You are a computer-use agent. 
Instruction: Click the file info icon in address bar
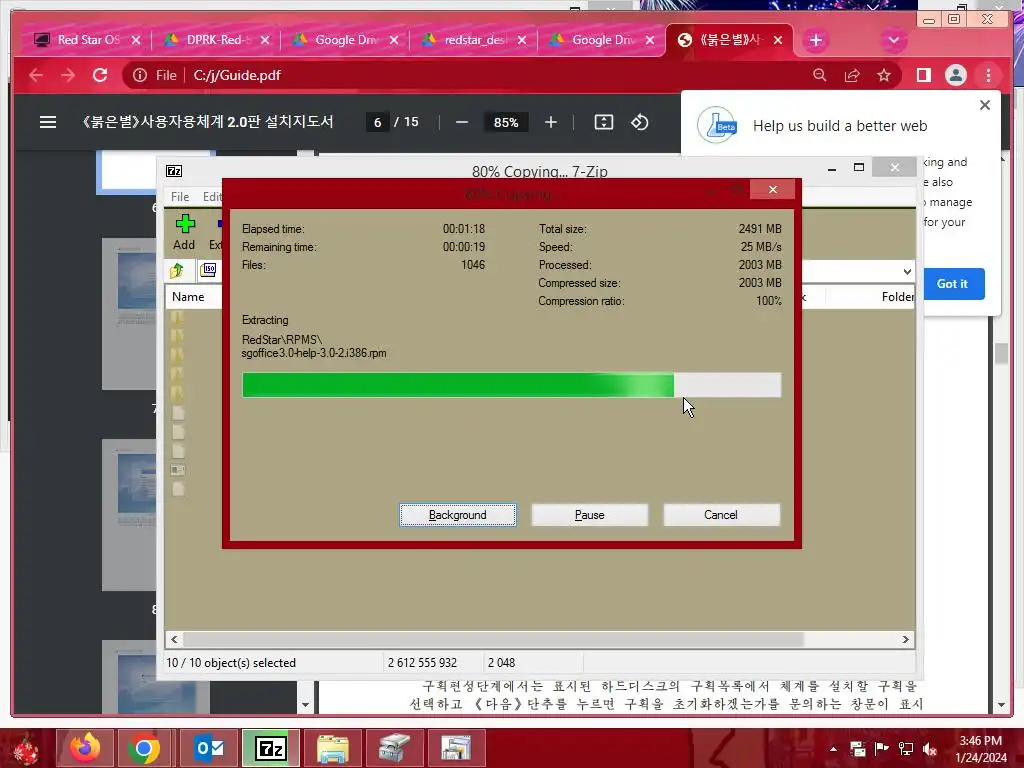point(140,75)
